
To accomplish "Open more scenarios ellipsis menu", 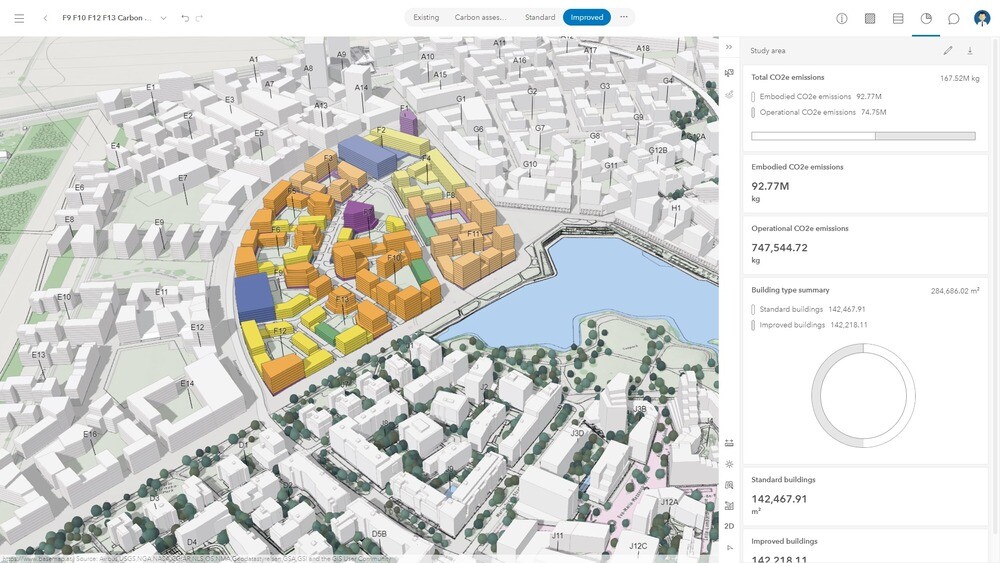I will click(624, 17).
